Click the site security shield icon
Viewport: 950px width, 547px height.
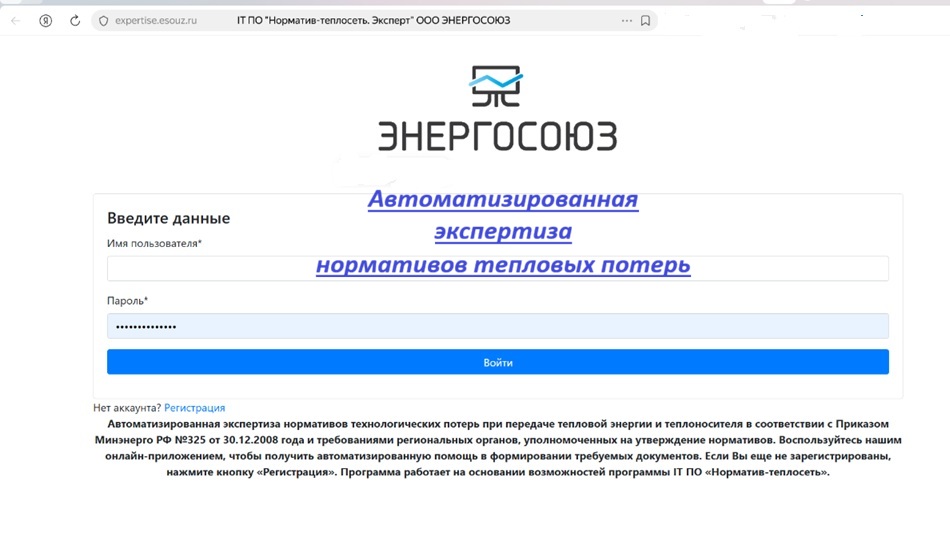click(x=104, y=21)
